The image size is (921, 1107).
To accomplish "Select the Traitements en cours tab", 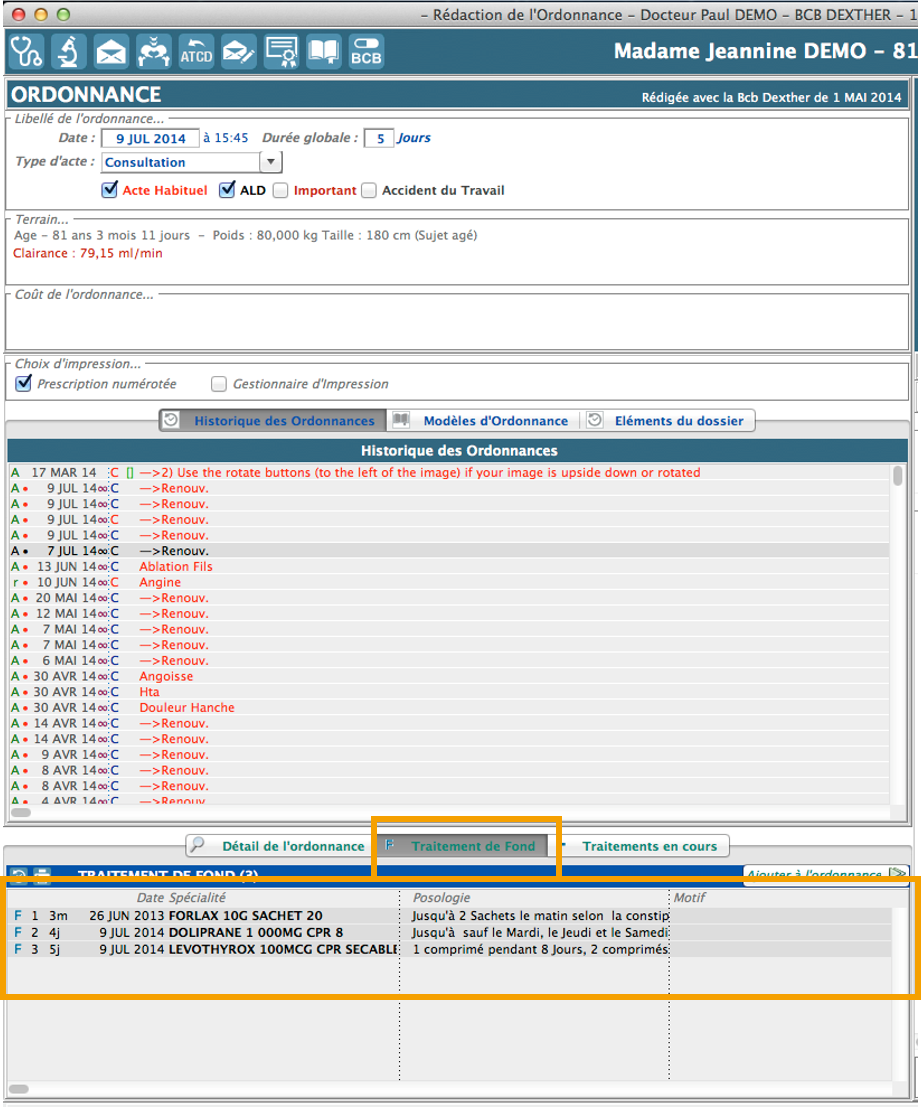I will (649, 846).
